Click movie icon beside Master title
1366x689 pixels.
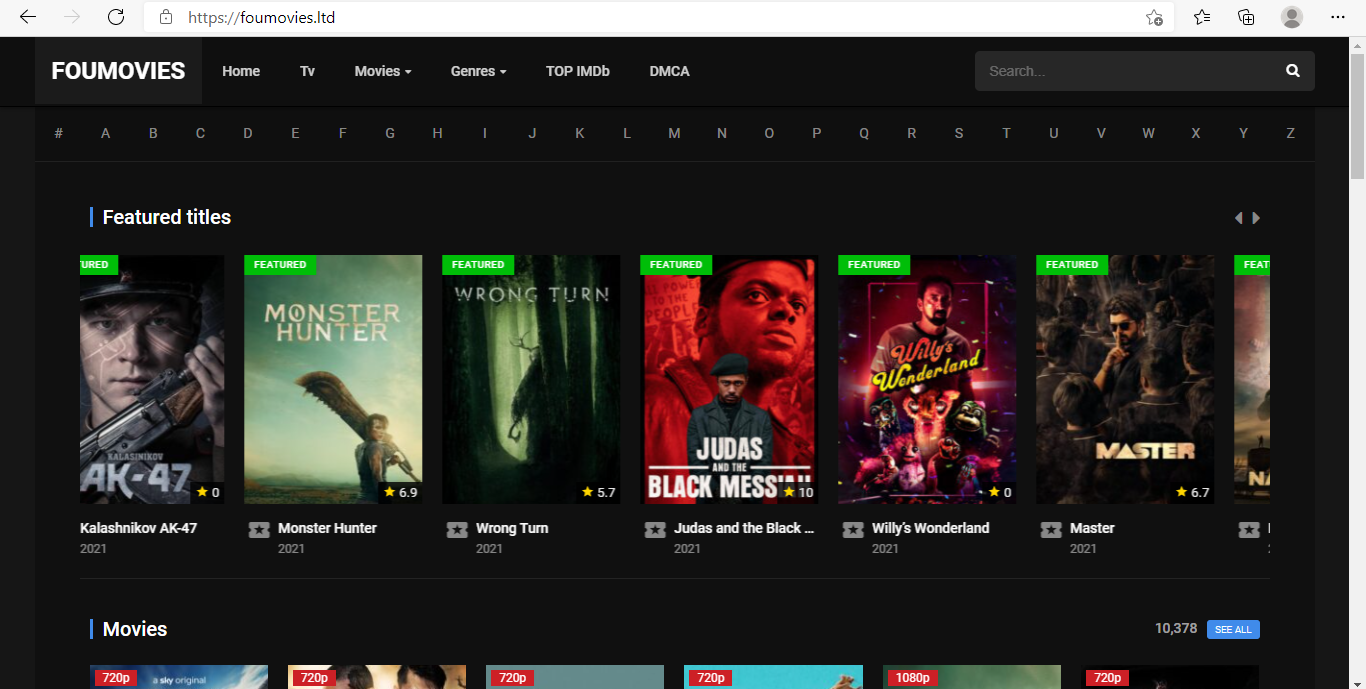point(1051,529)
